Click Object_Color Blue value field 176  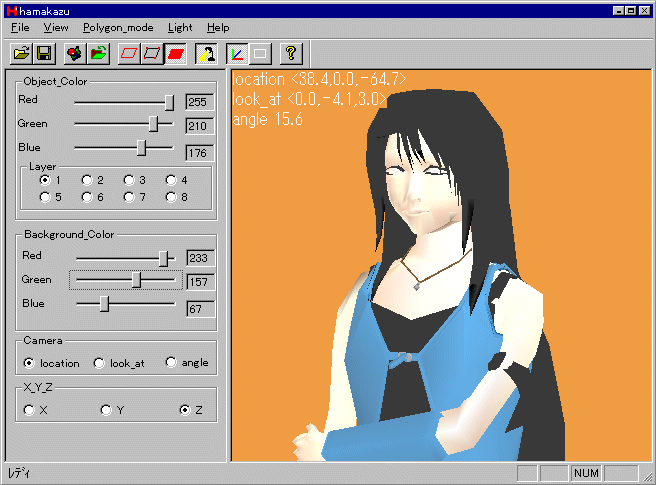pyautogui.click(x=200, y=153)
